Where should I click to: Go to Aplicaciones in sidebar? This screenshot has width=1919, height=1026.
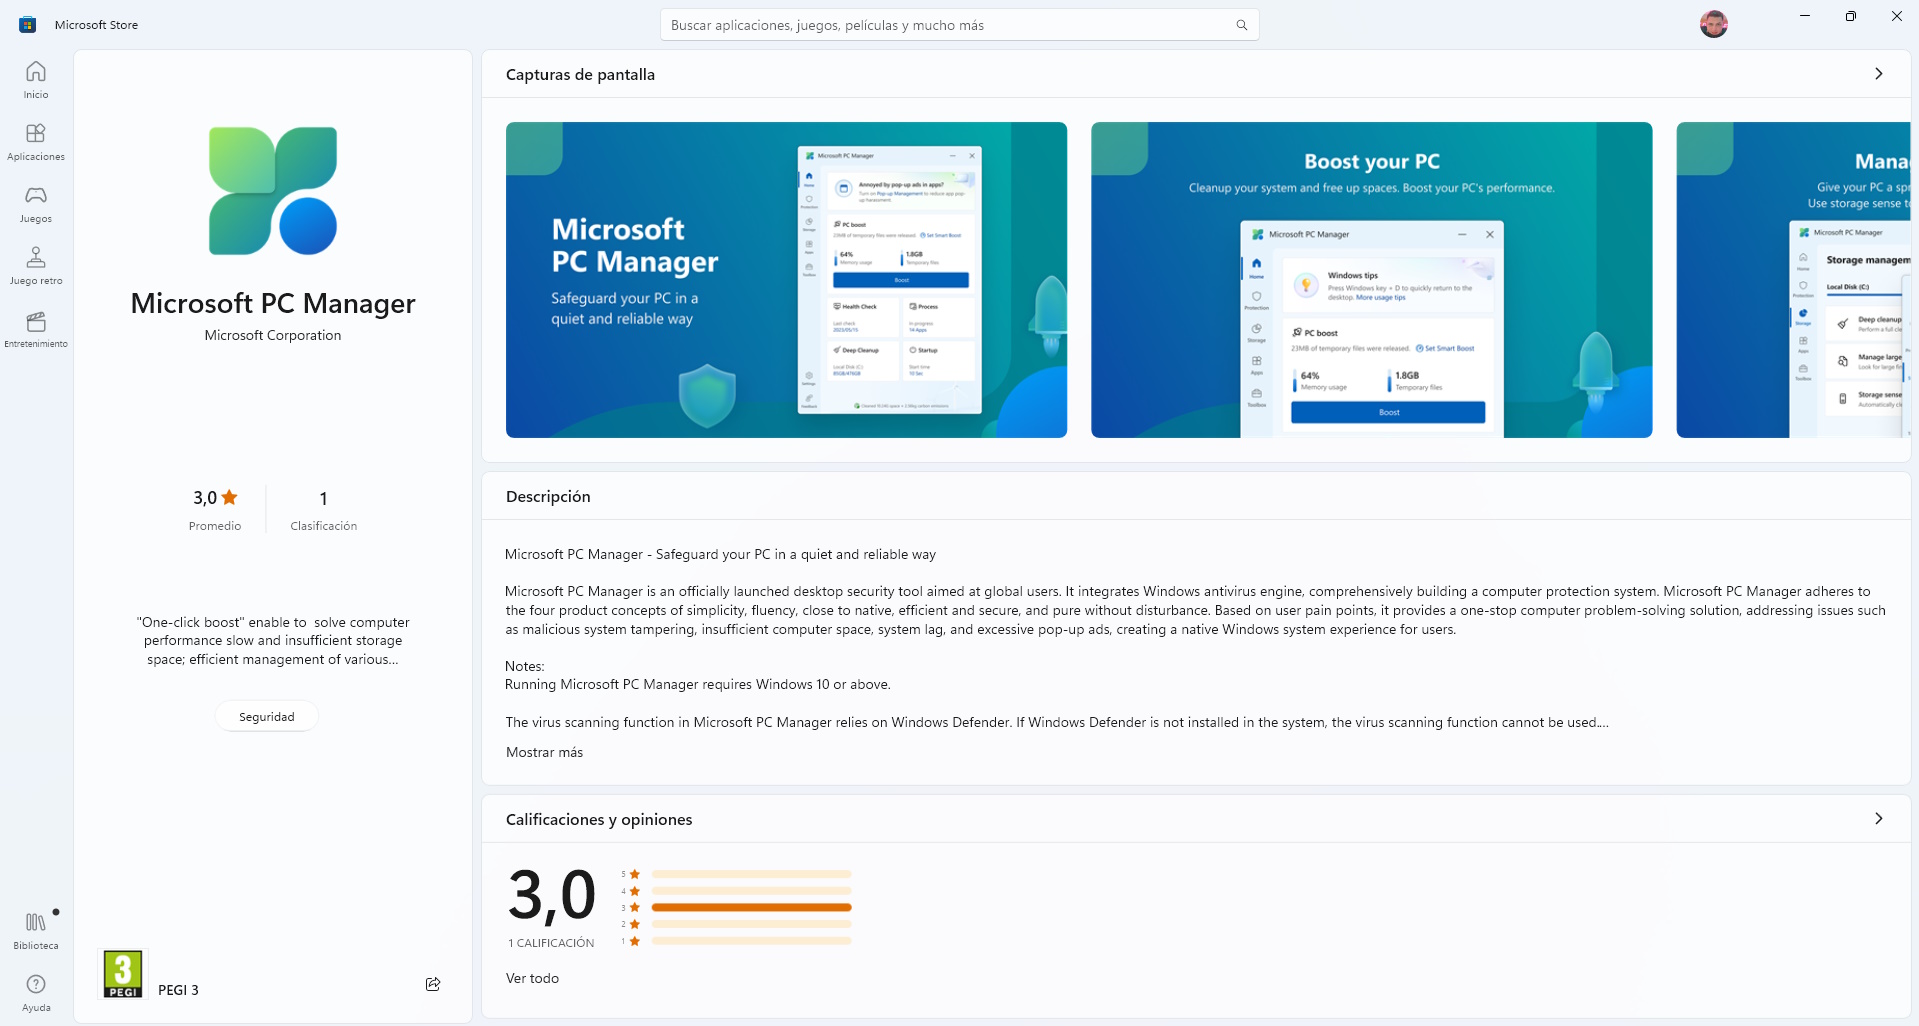coord(36,142)
